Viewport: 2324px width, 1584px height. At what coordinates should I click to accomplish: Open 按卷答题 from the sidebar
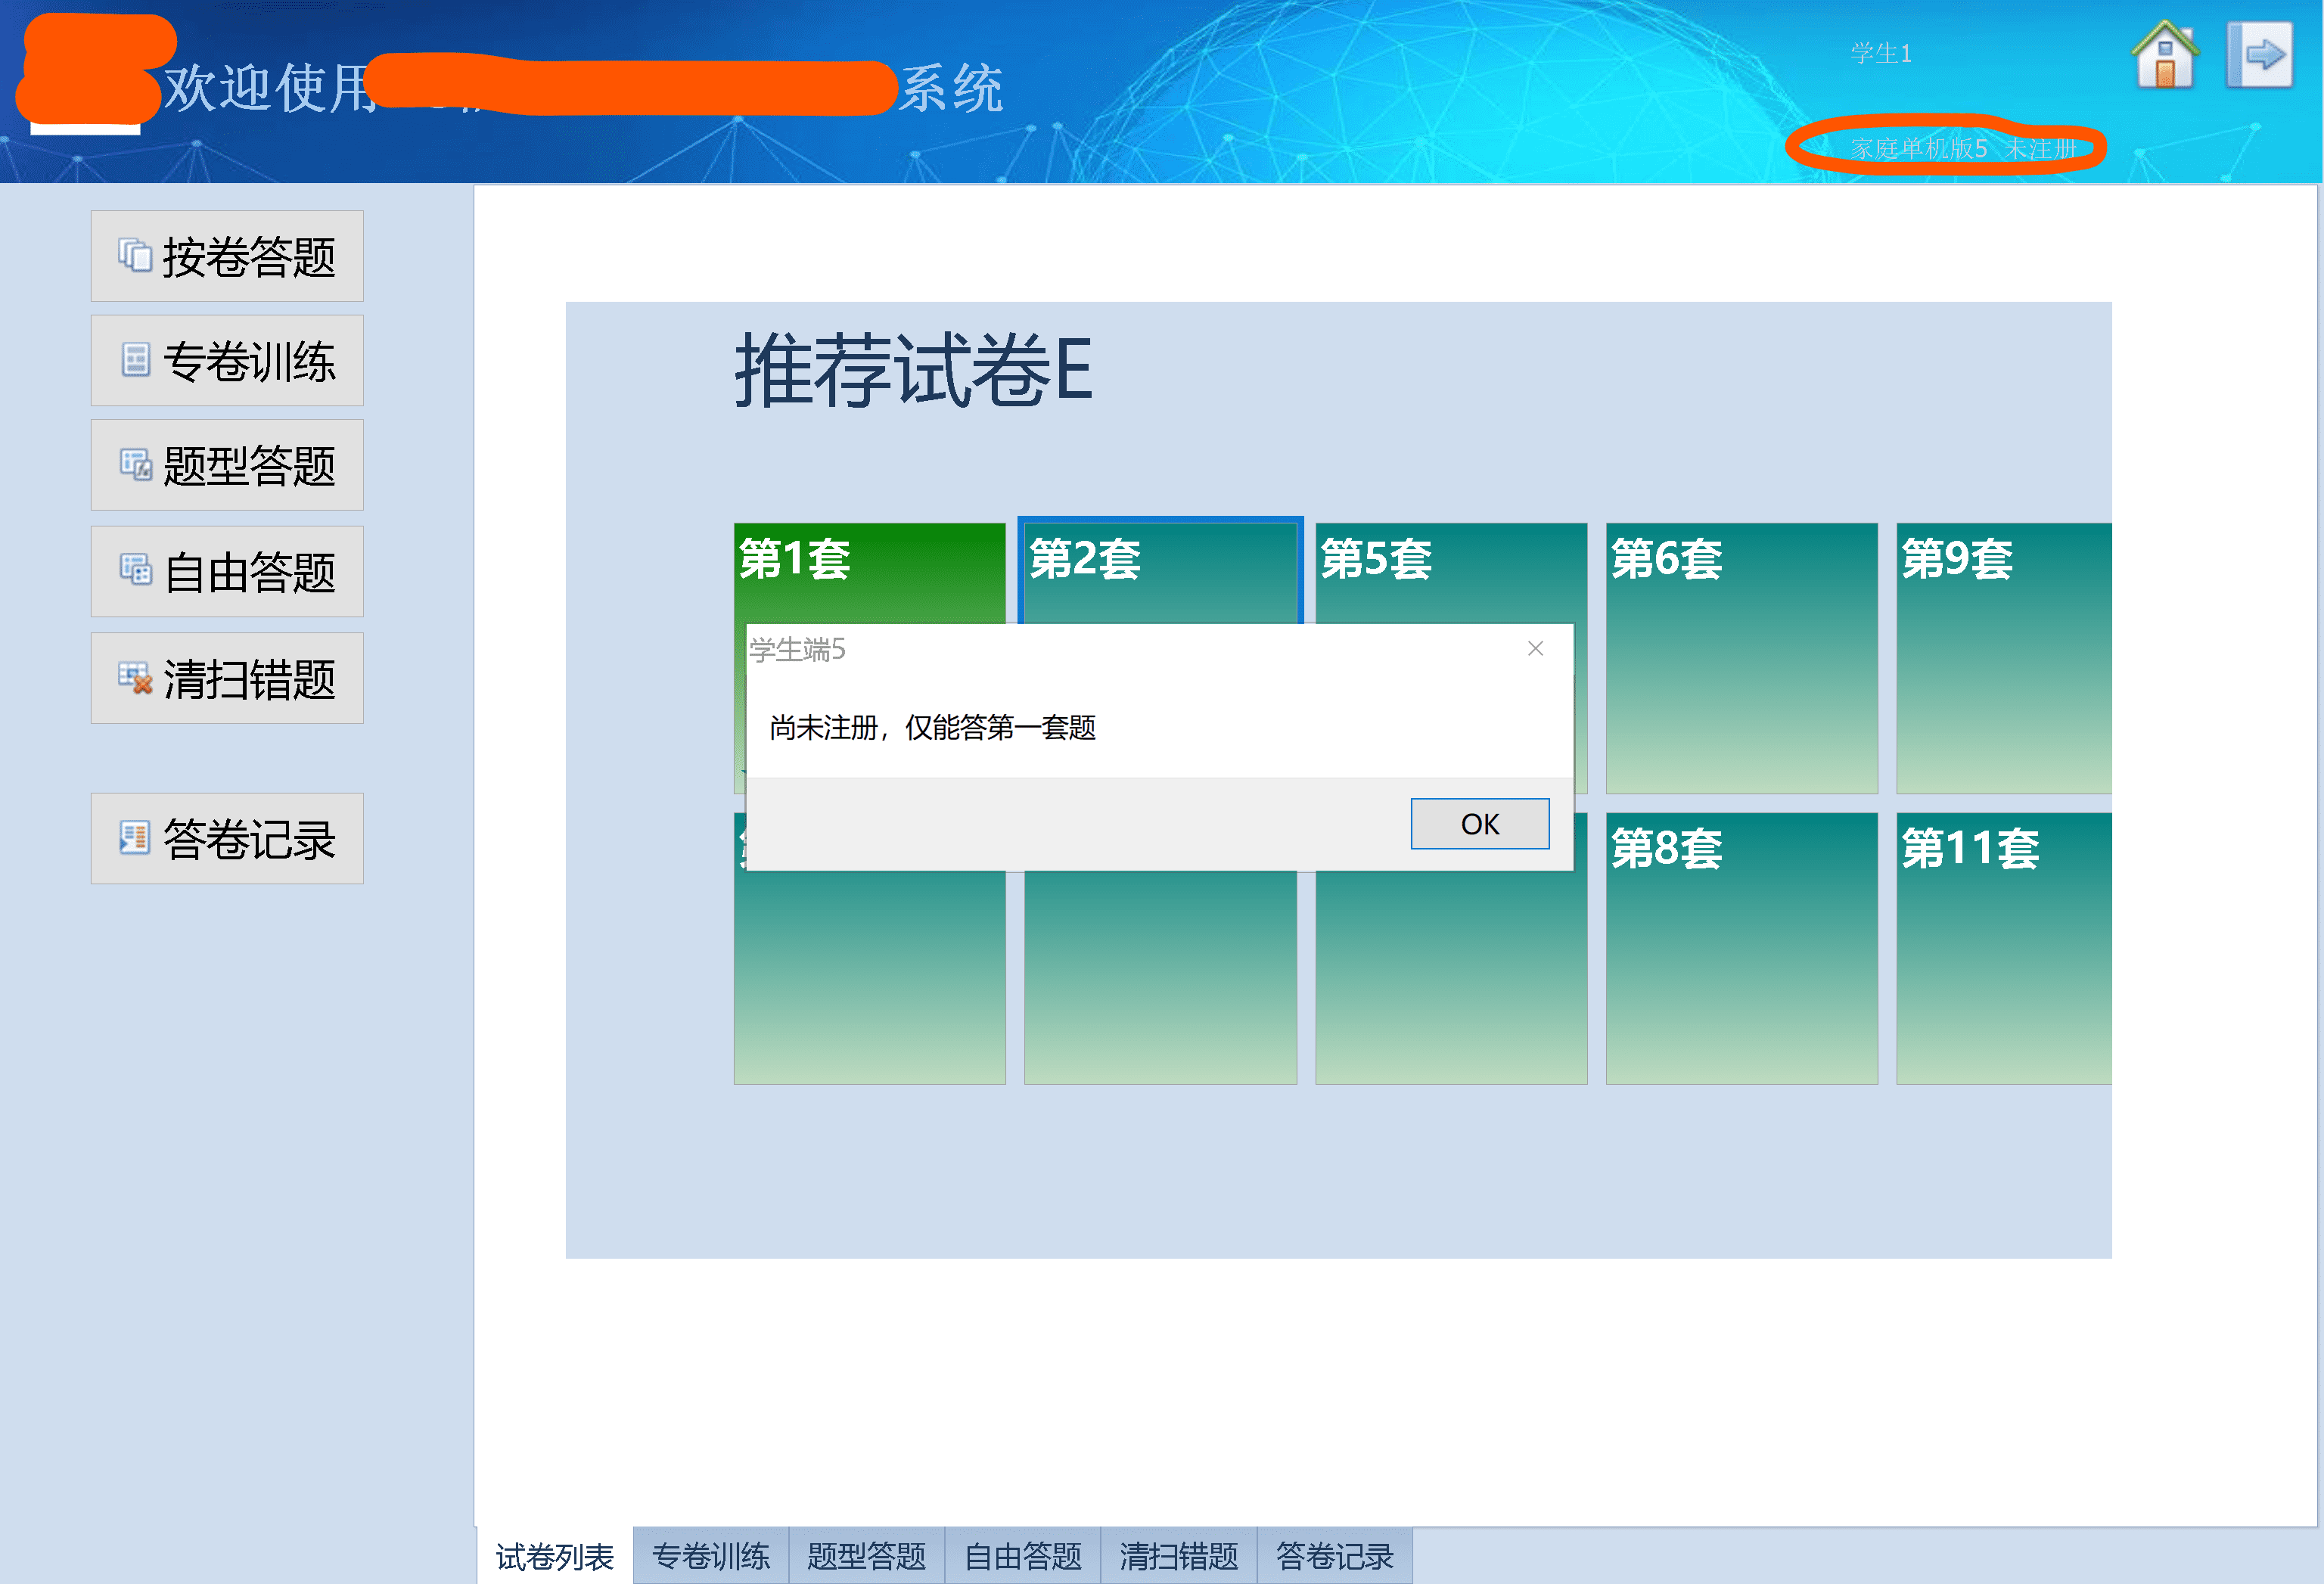[227, 256]
